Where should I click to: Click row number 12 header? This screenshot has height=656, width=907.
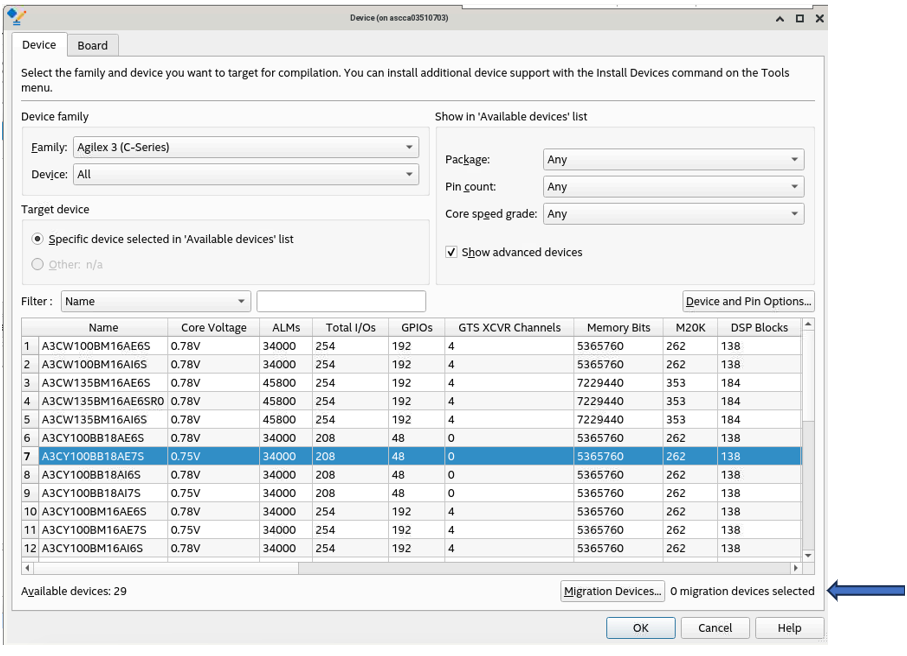[x=30, y=548]
